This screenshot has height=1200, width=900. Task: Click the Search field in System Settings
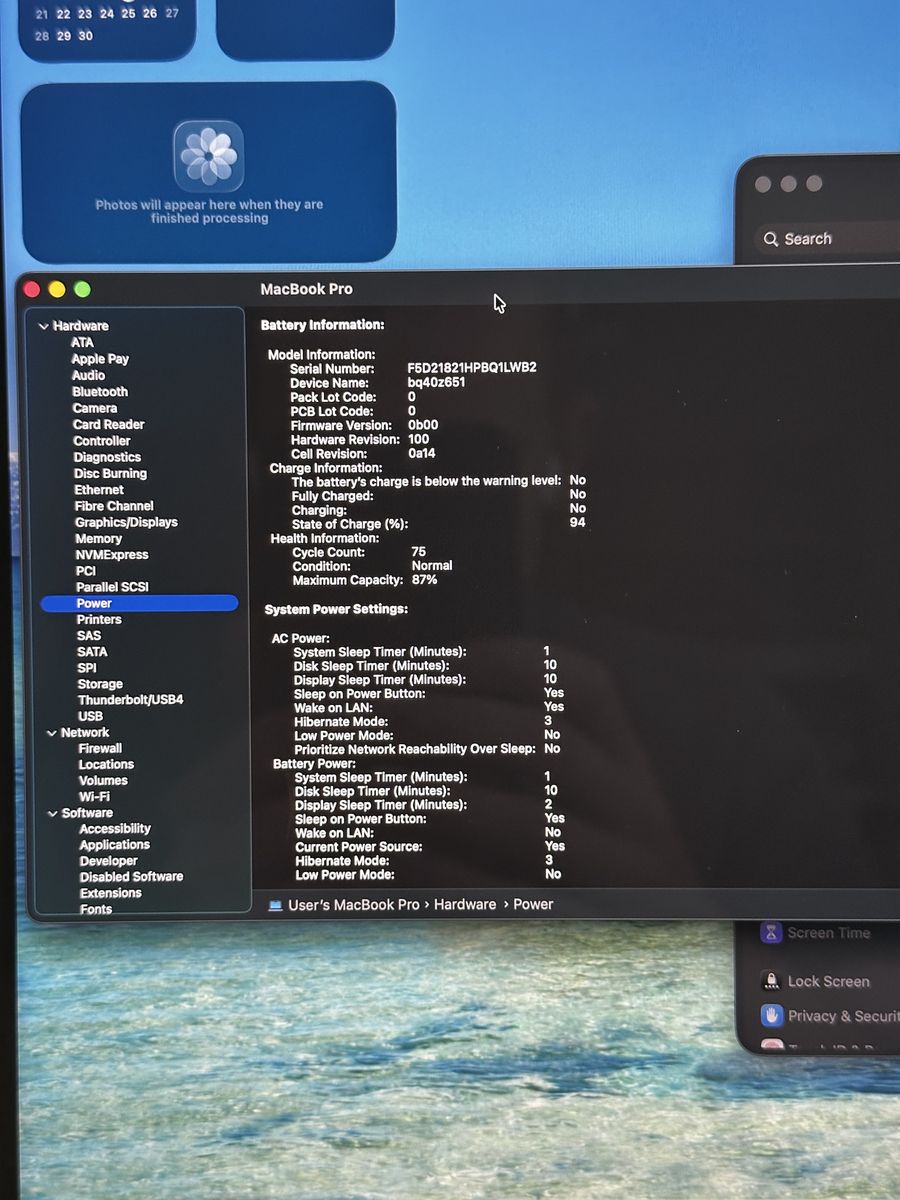tap(826, 239)
